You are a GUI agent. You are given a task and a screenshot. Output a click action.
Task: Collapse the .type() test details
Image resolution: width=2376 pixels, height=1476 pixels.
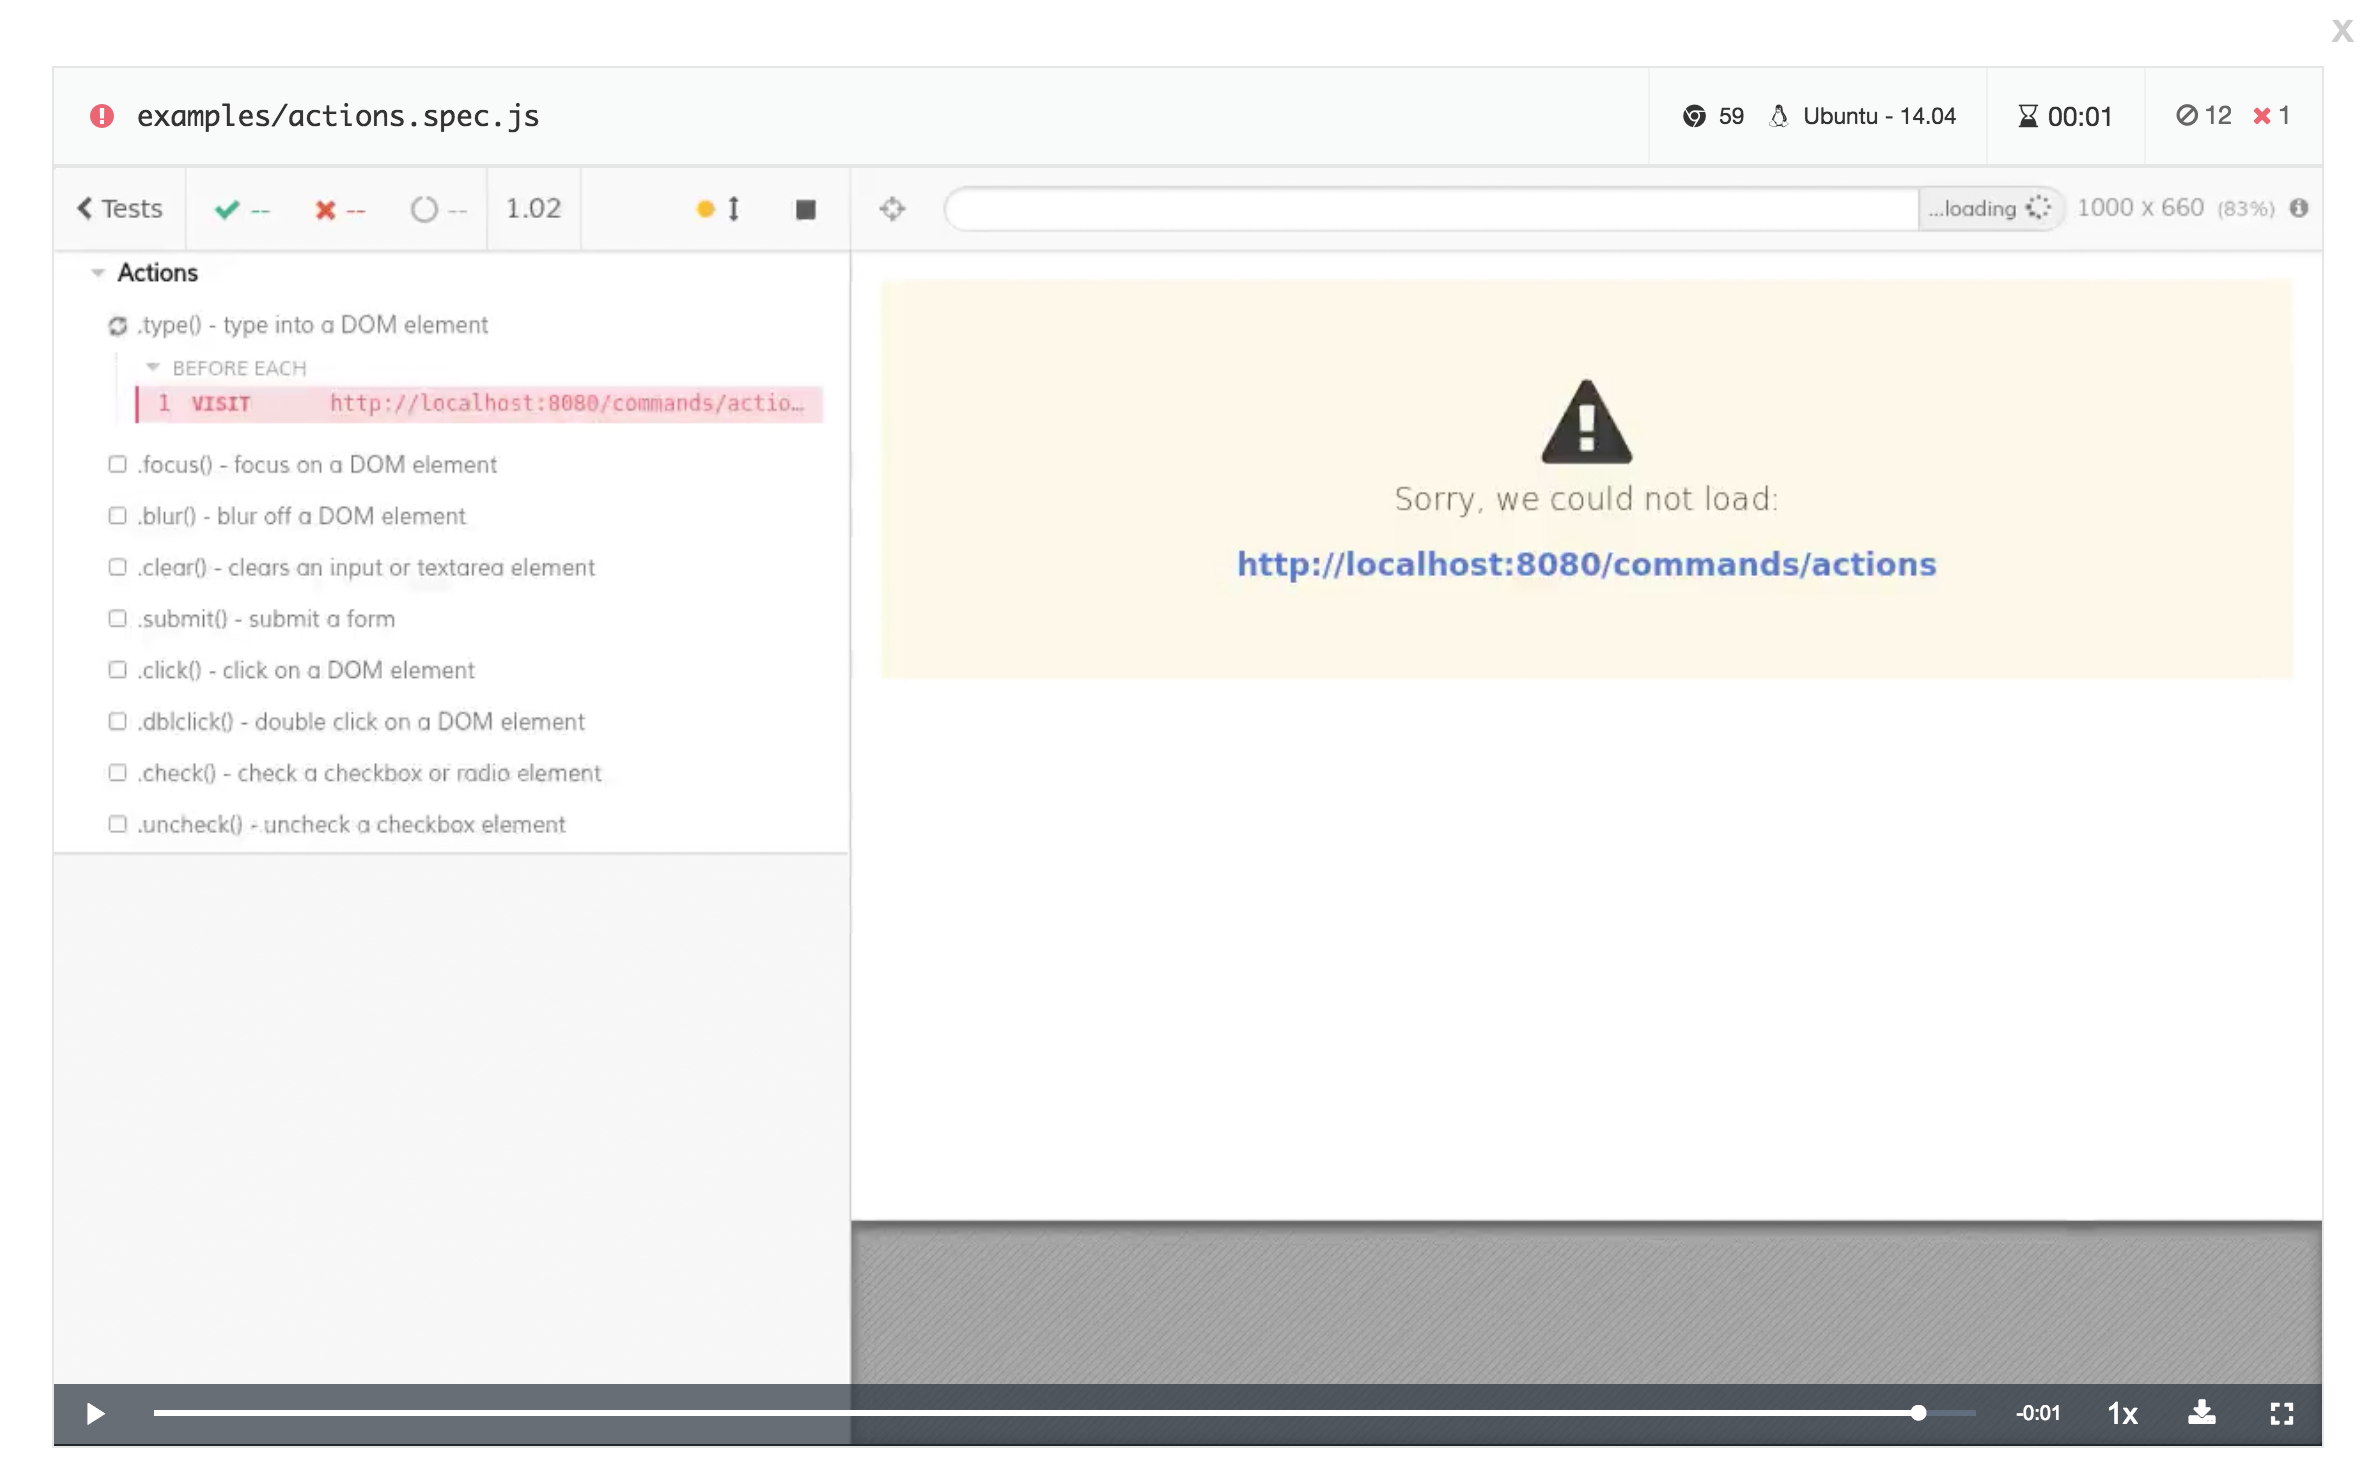117,325
